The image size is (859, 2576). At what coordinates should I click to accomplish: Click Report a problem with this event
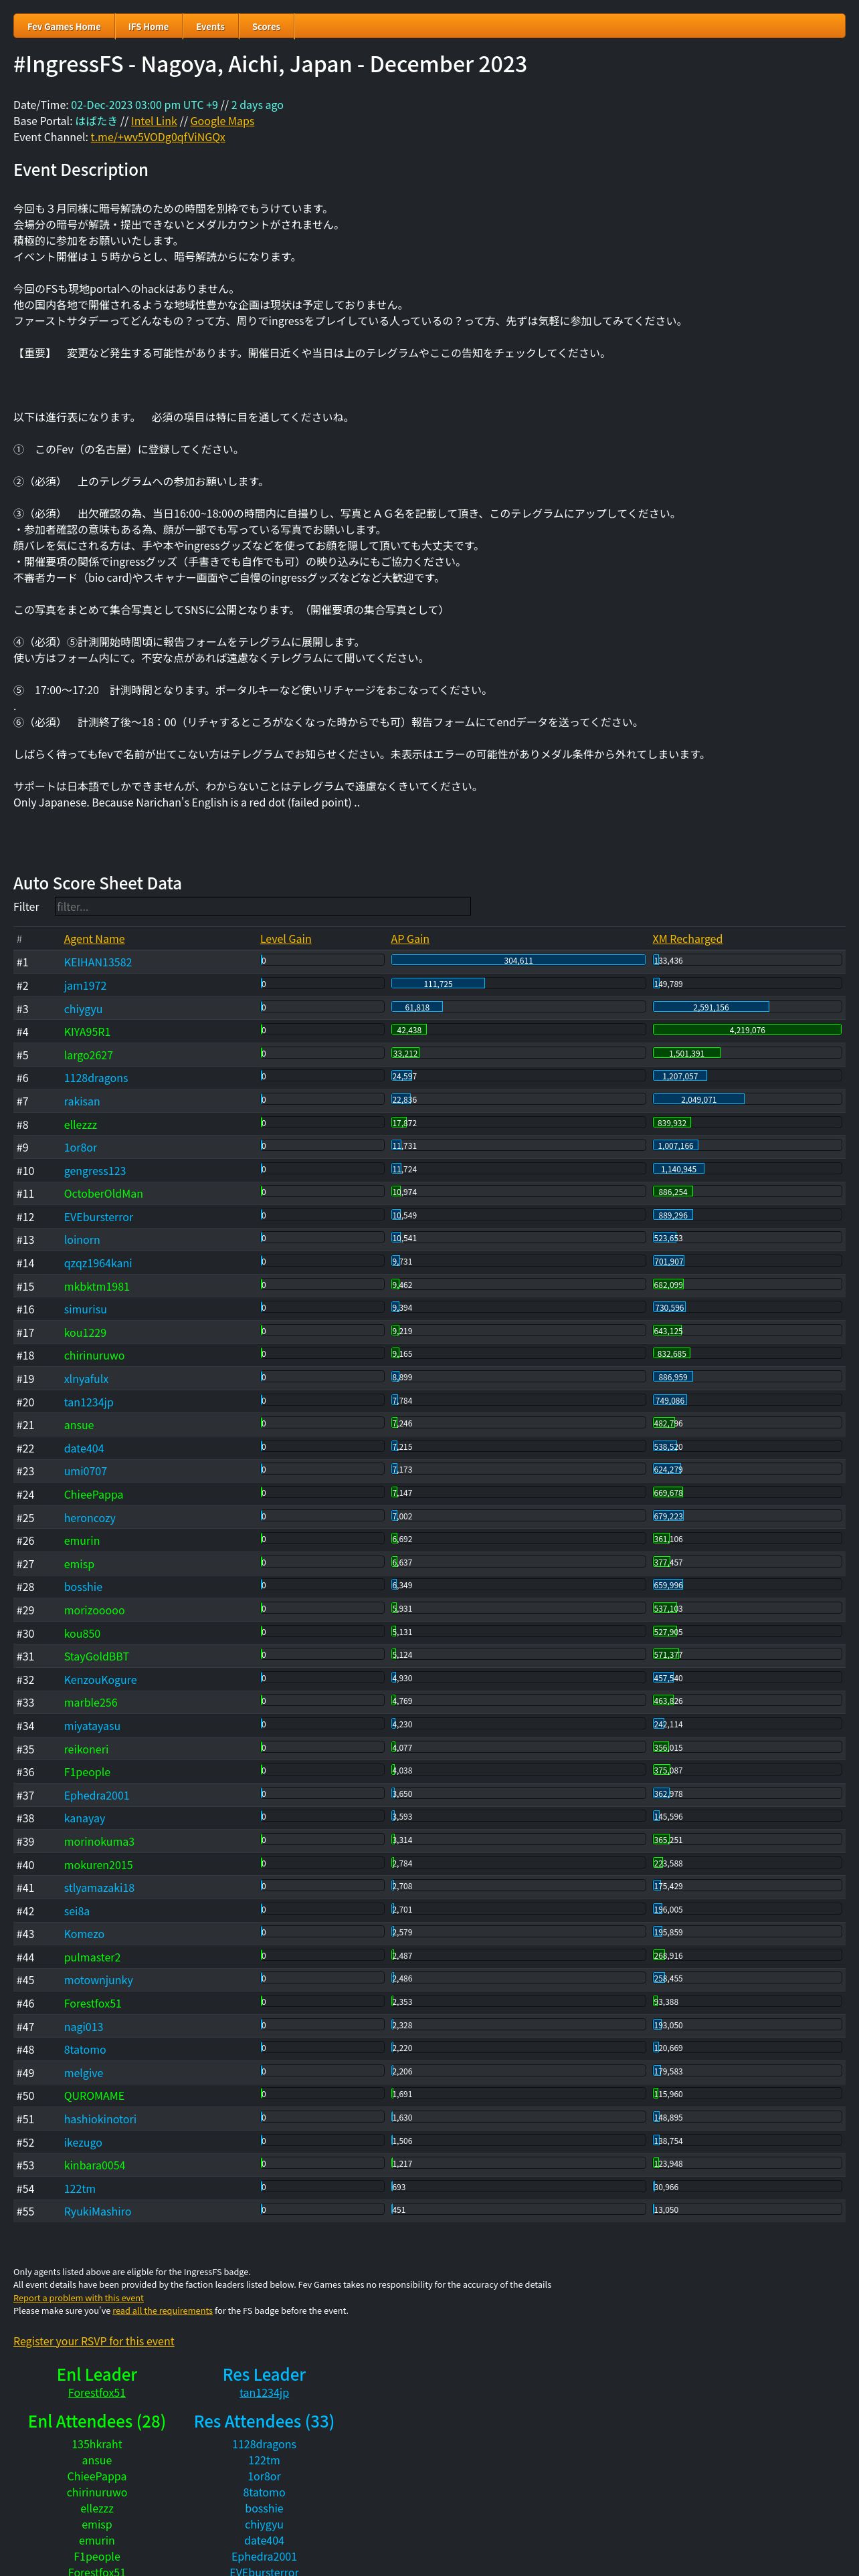coord(78,2297)
